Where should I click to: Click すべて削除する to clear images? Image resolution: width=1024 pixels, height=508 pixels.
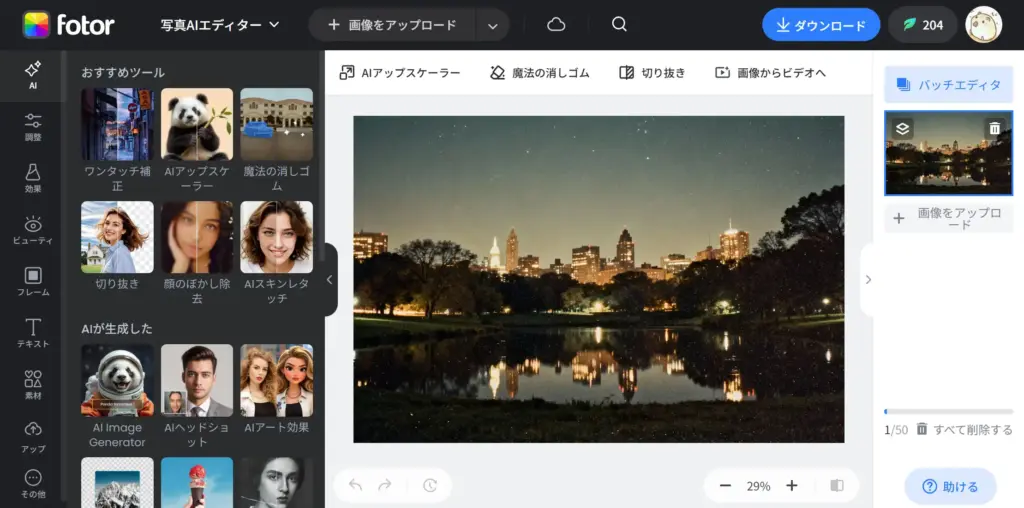pos(965,430)
